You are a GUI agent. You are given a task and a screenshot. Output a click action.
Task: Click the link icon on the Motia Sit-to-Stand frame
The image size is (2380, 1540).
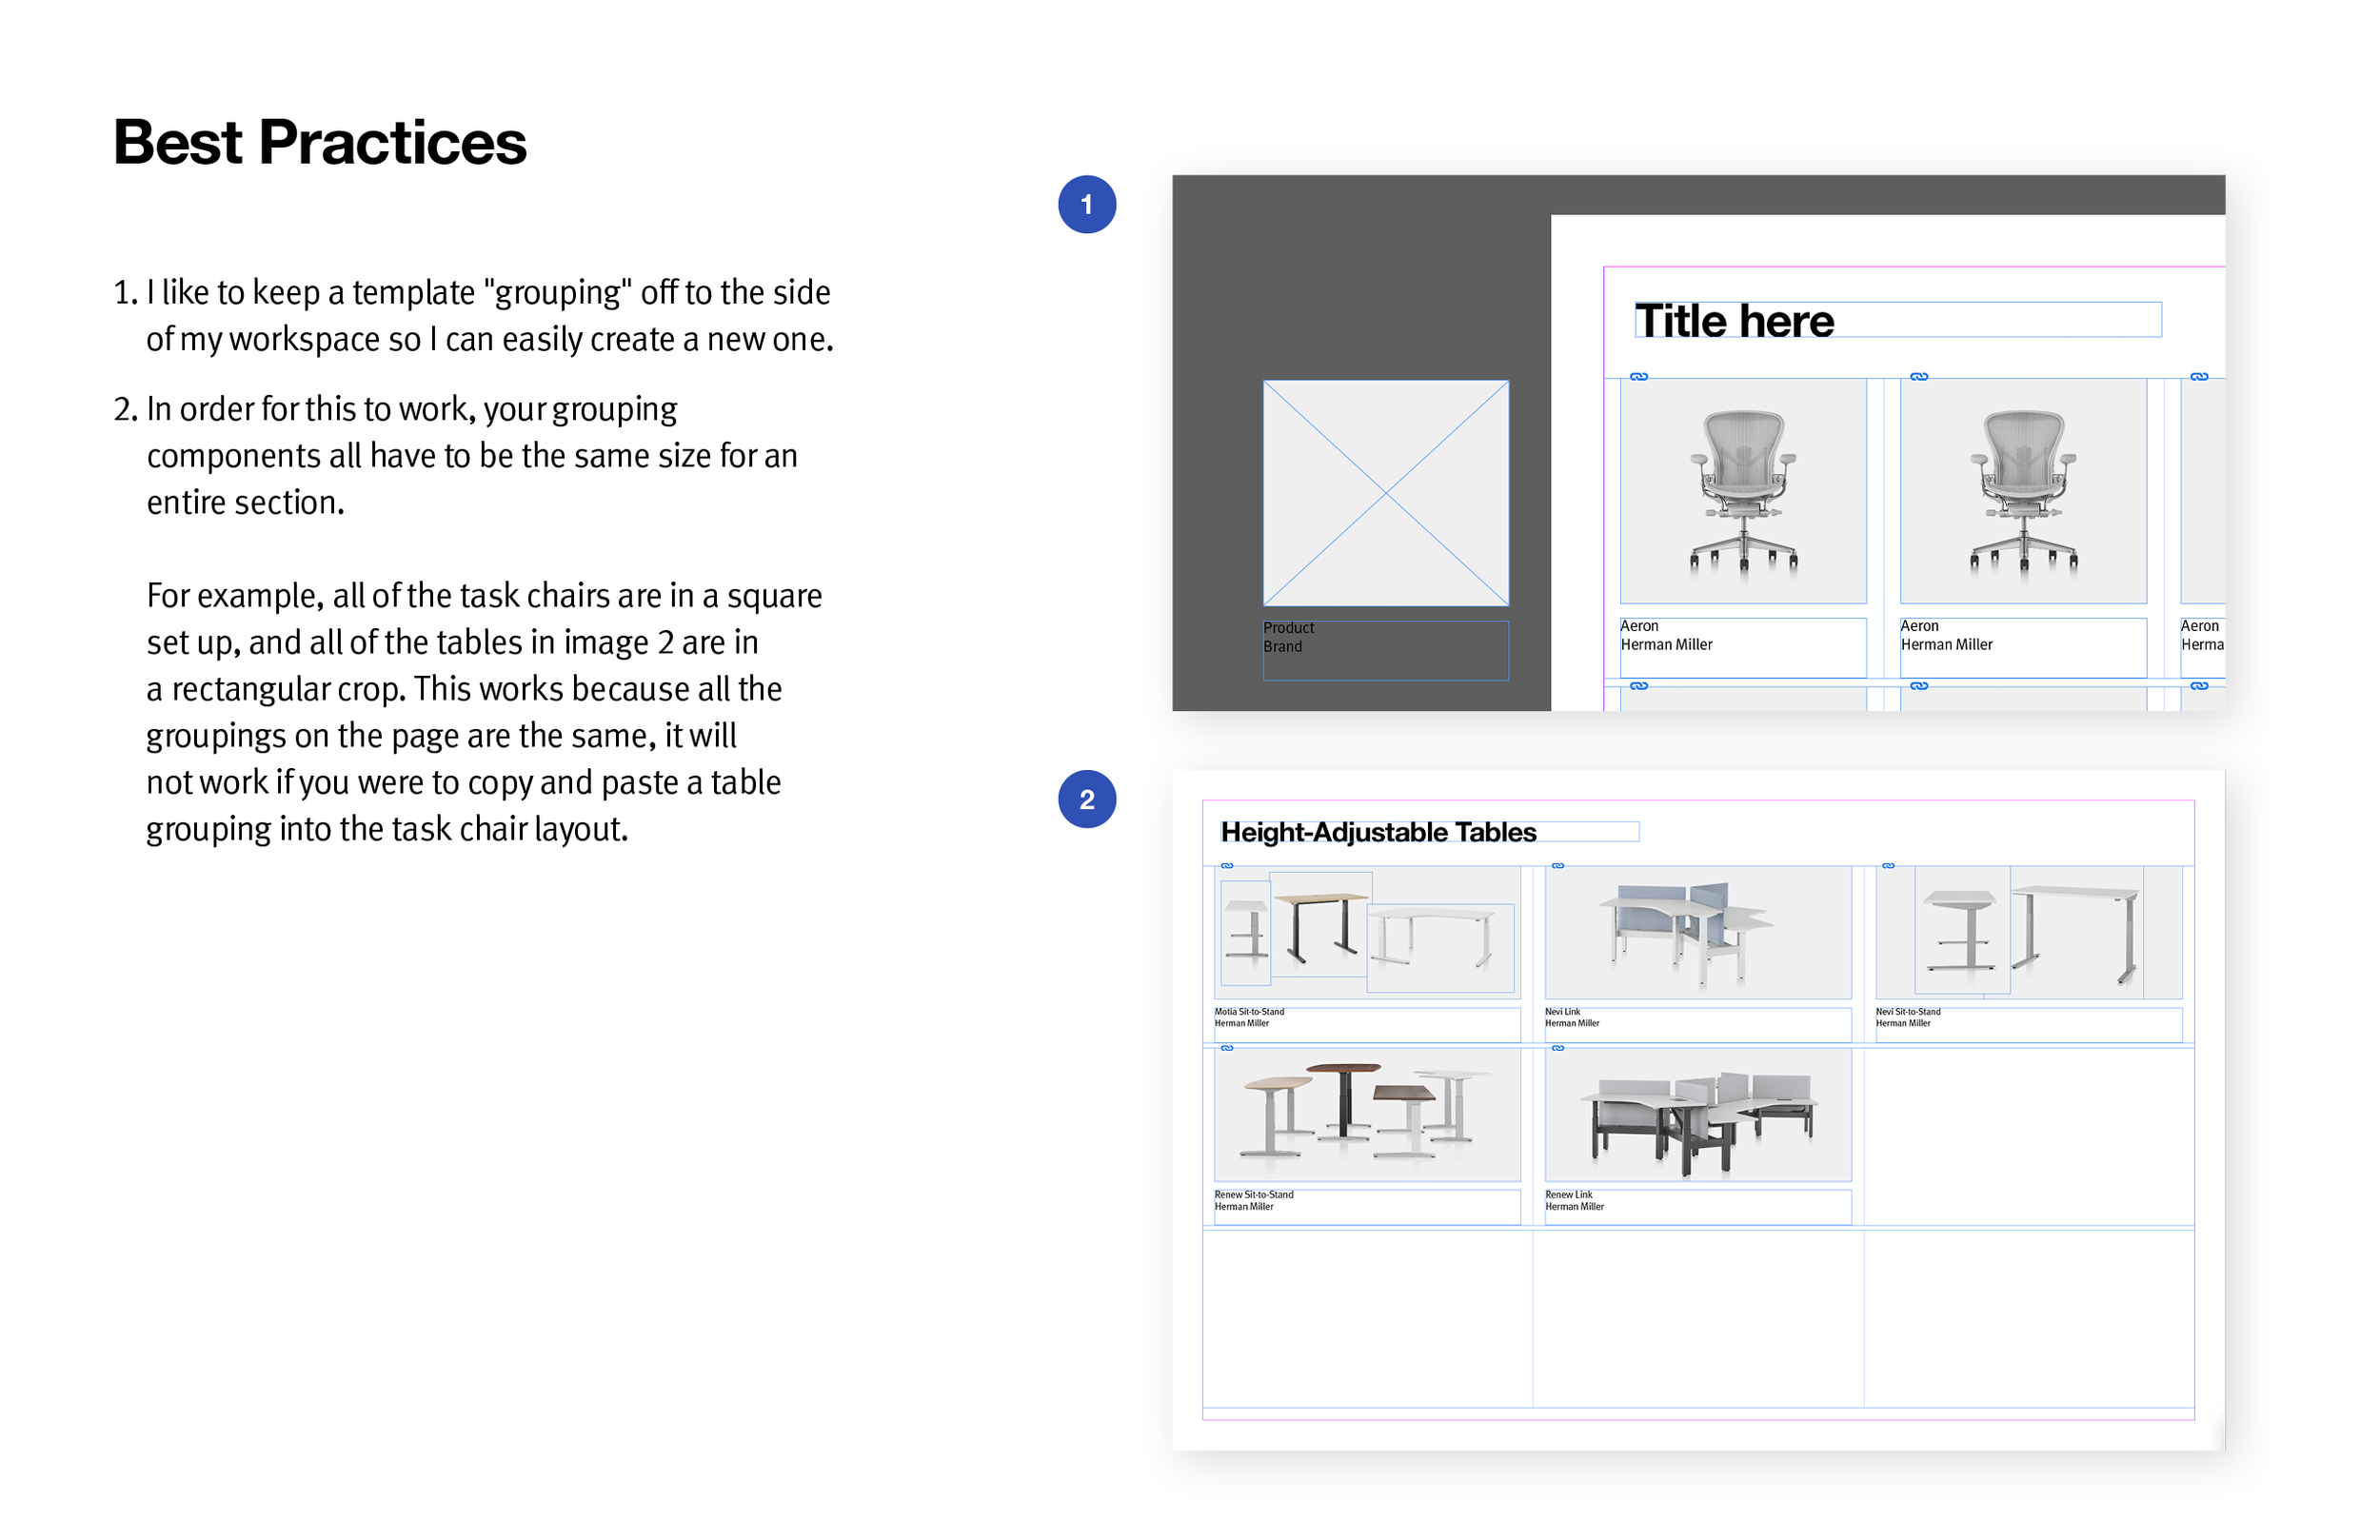click(1228, 866)
